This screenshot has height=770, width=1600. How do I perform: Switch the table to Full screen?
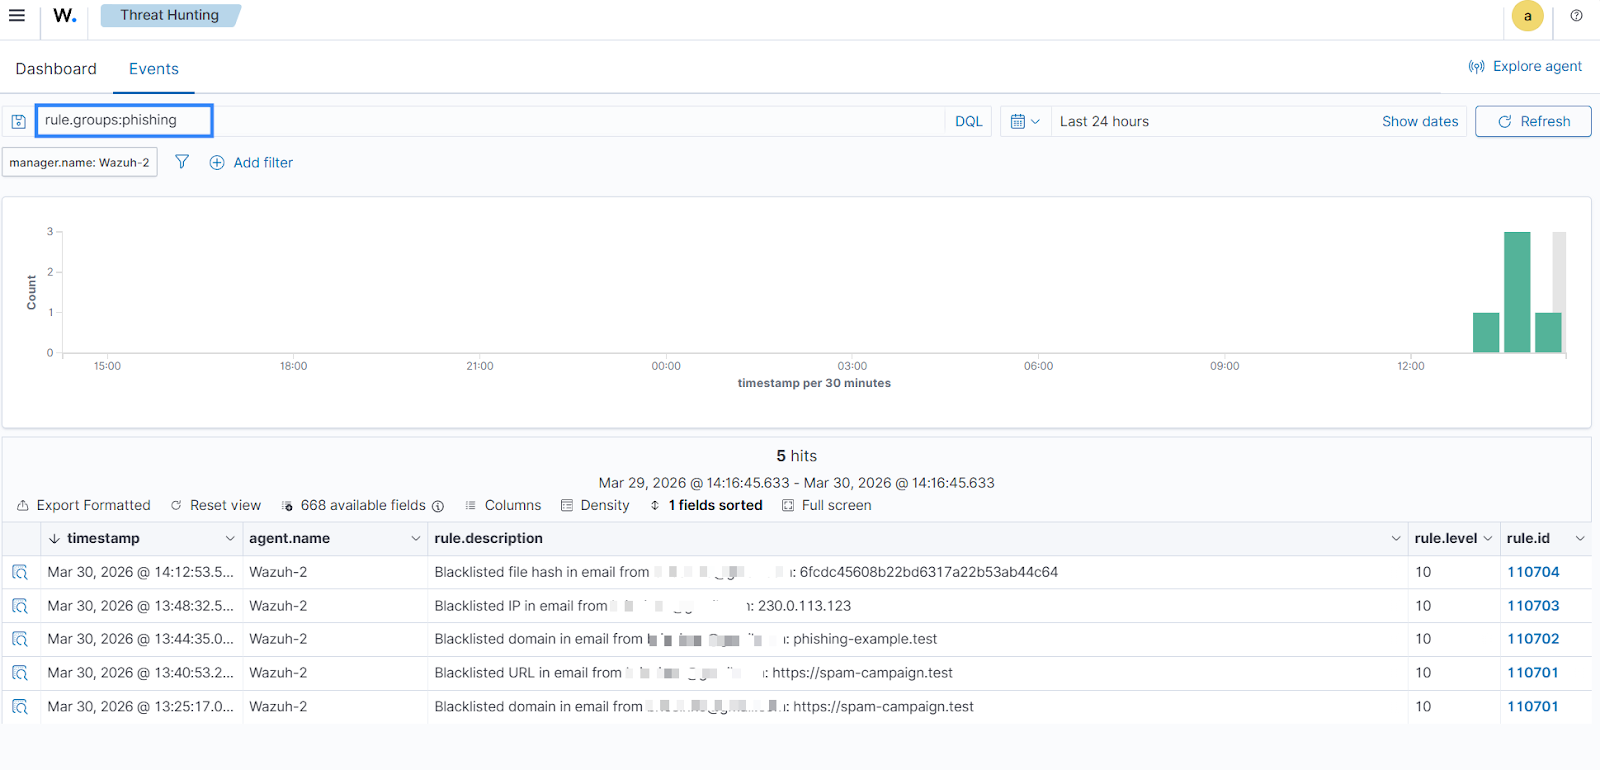827,505
